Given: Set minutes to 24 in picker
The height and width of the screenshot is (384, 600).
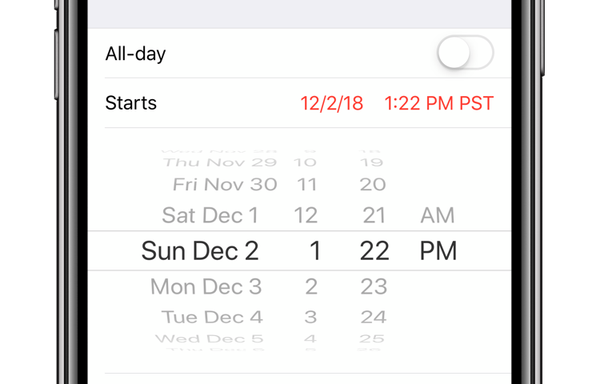Looking at the screenshot, I should tap(373, 317).
